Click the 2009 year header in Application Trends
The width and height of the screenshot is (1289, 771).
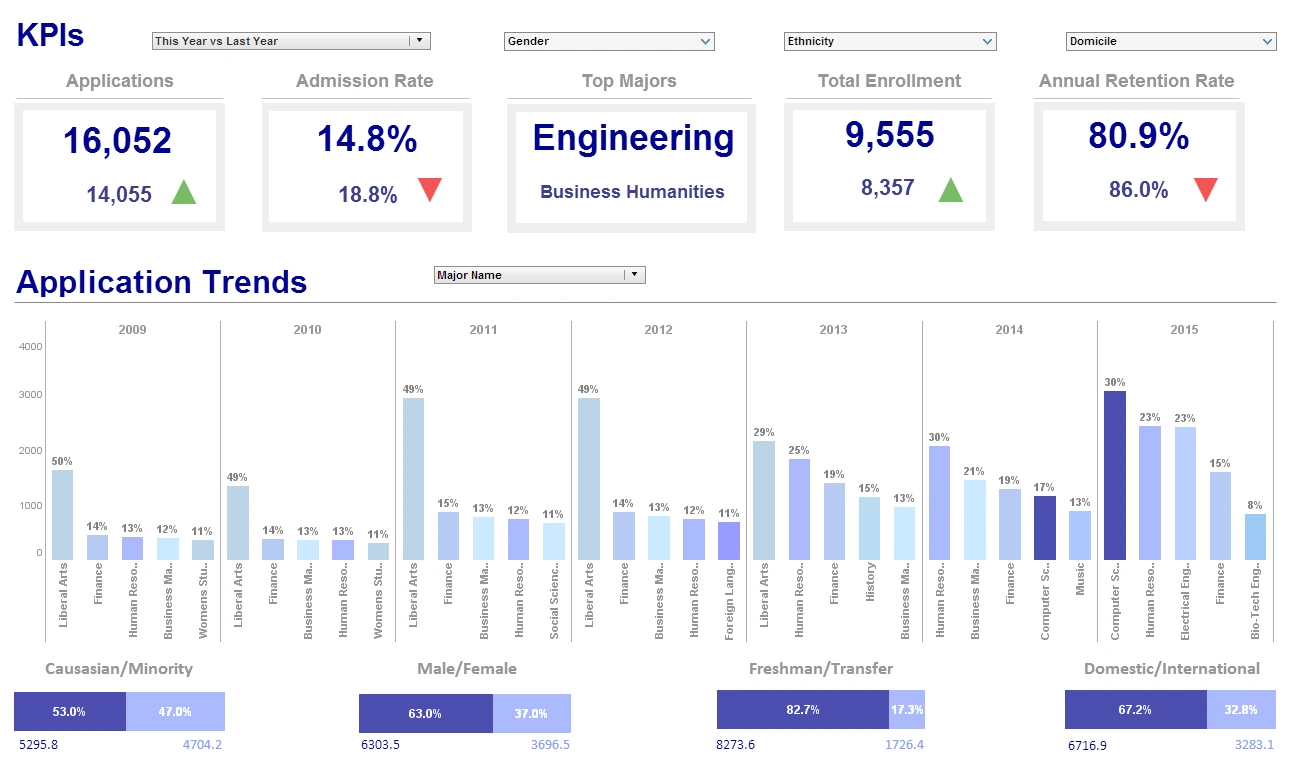[x=132, y=329]
